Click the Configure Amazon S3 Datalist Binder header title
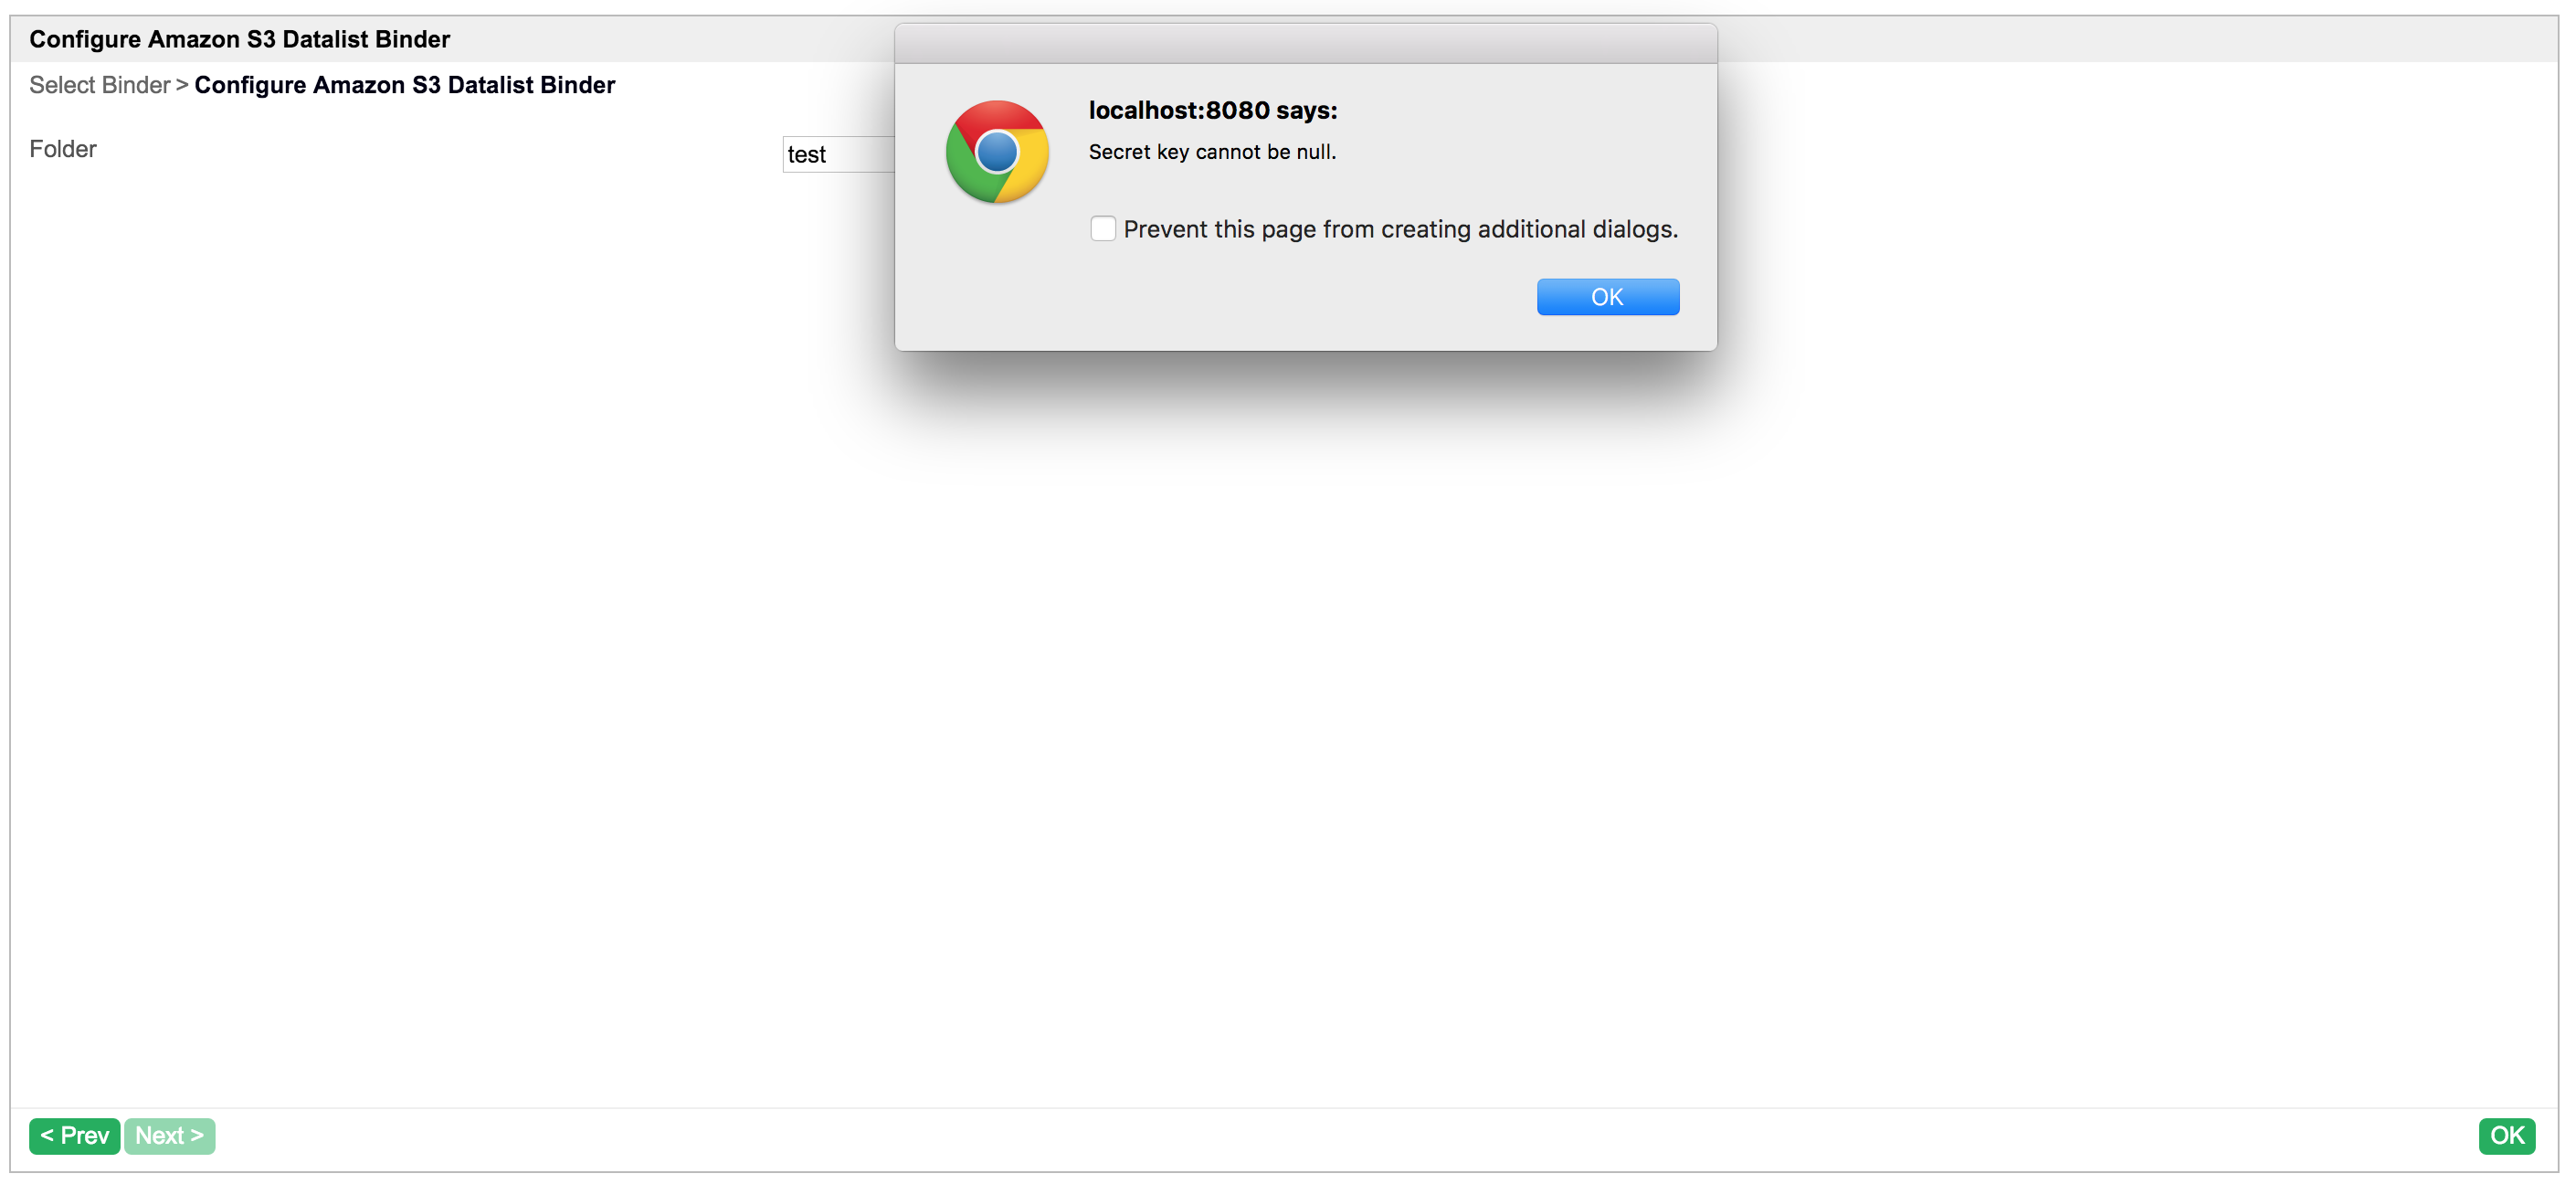The height and width of the screenshot is (1184, 2576). tap(239, 39)
